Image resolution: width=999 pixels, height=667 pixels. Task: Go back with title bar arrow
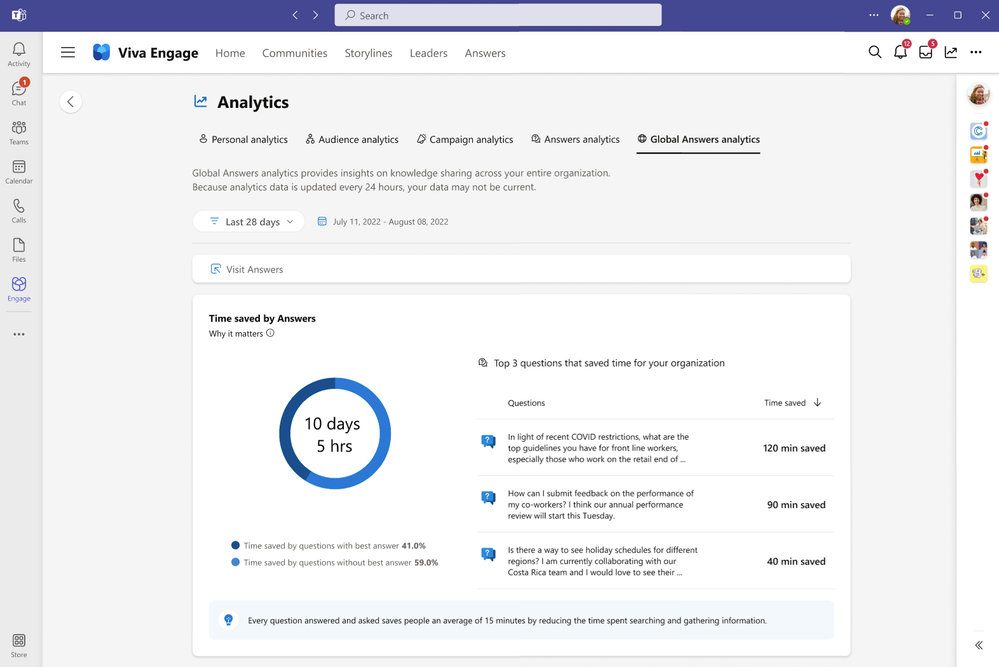(295, 15)
